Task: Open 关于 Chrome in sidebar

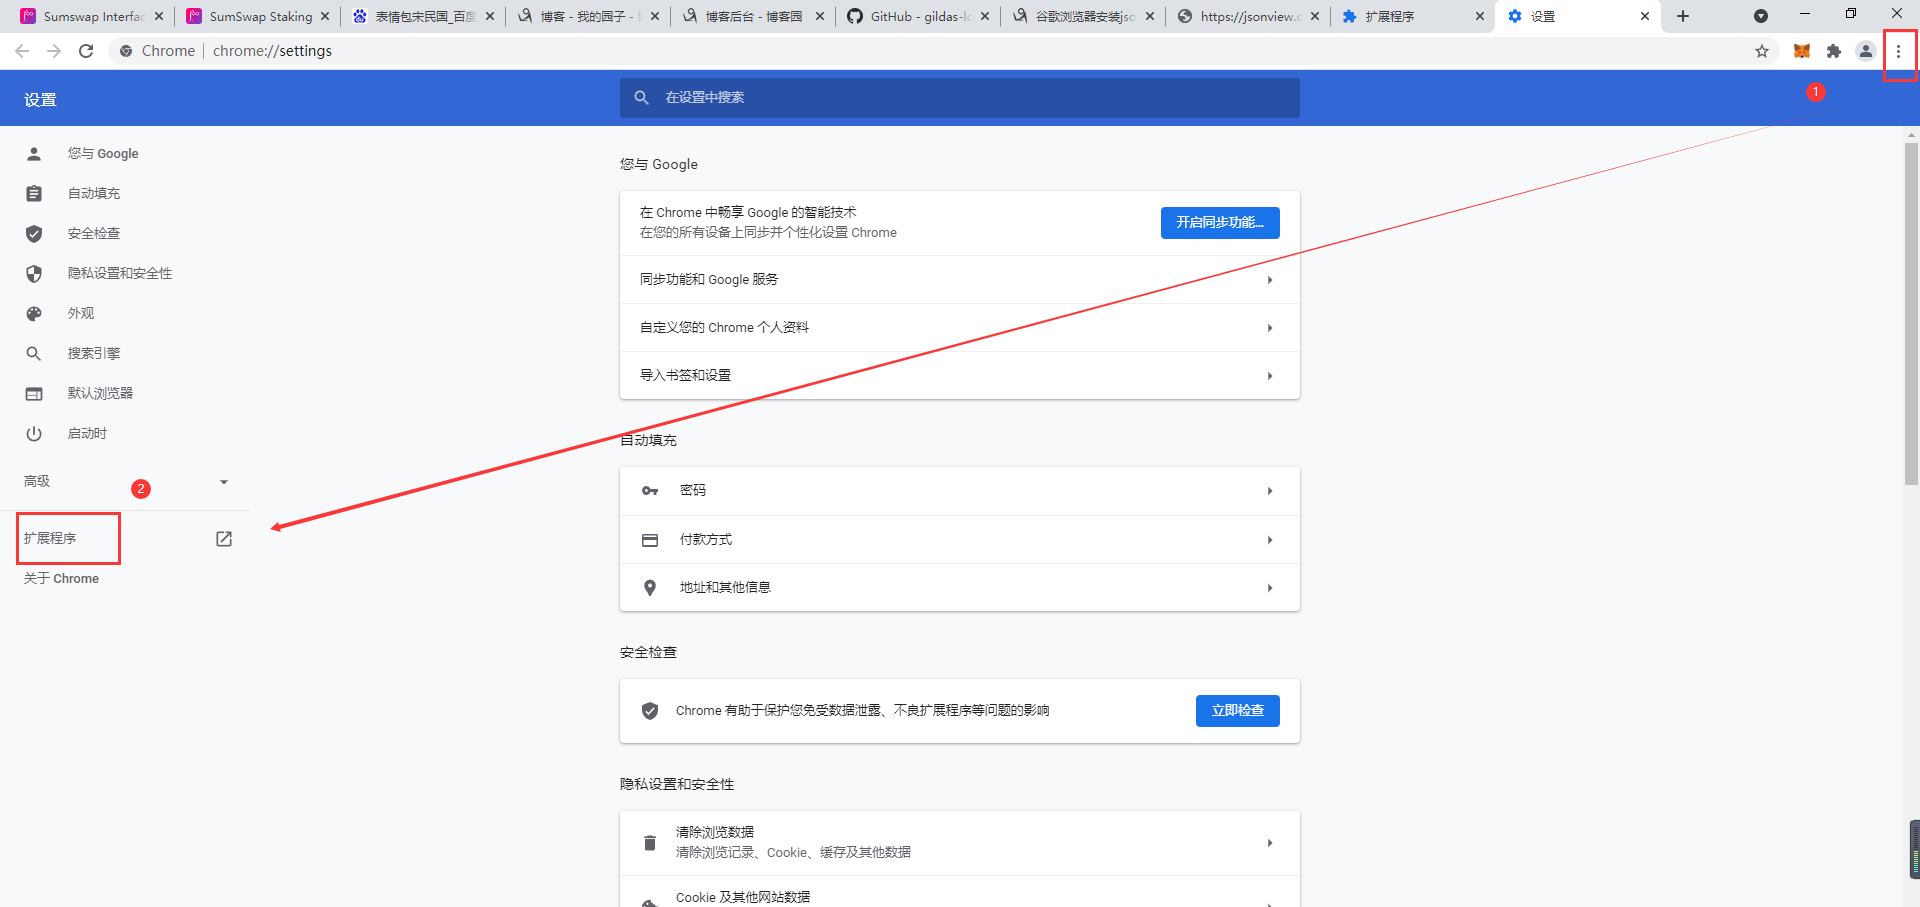Action: coord(61,579)
